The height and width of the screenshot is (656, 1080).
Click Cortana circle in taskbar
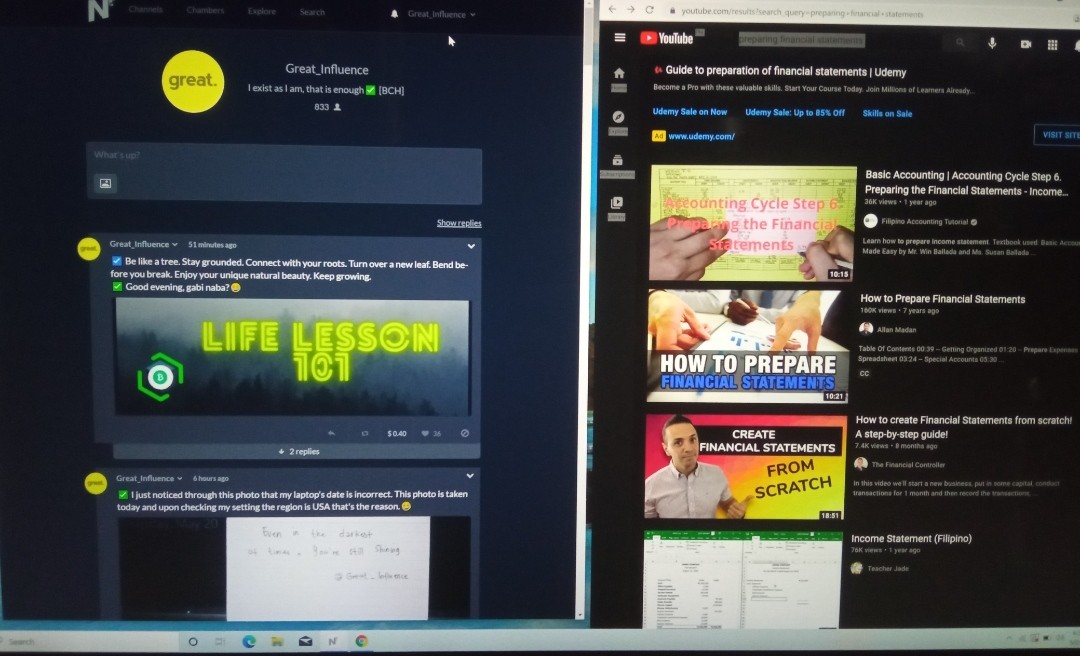[x=193, y=642]
